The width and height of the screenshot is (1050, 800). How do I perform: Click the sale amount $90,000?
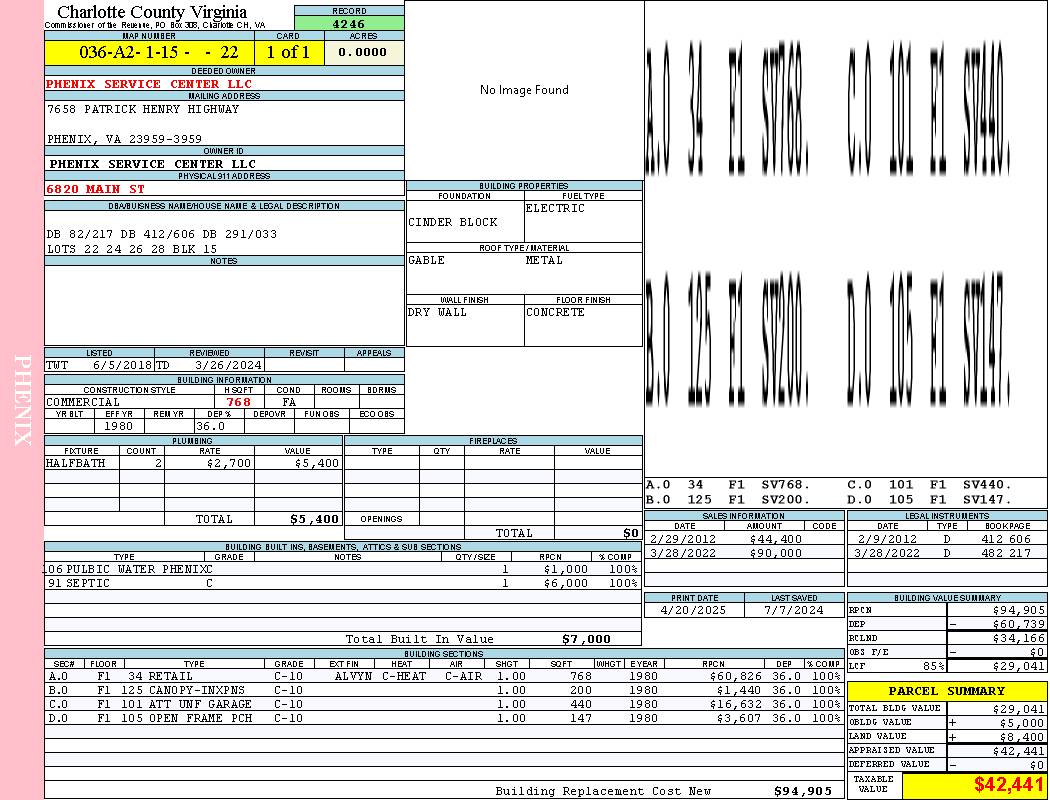[x=775, y=553]
